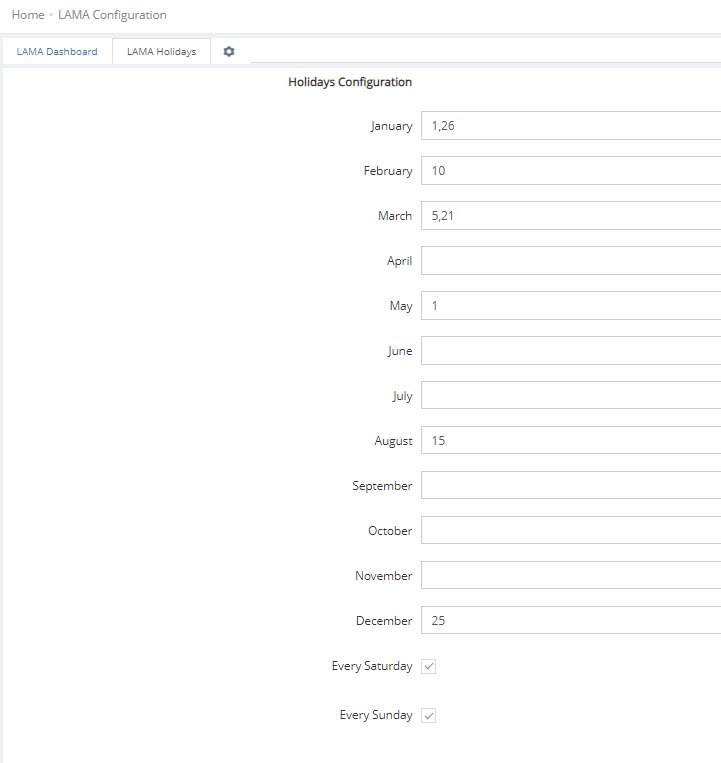Focus the empty June holidays field
Screen dimensions: 721x763
(570, 351)
